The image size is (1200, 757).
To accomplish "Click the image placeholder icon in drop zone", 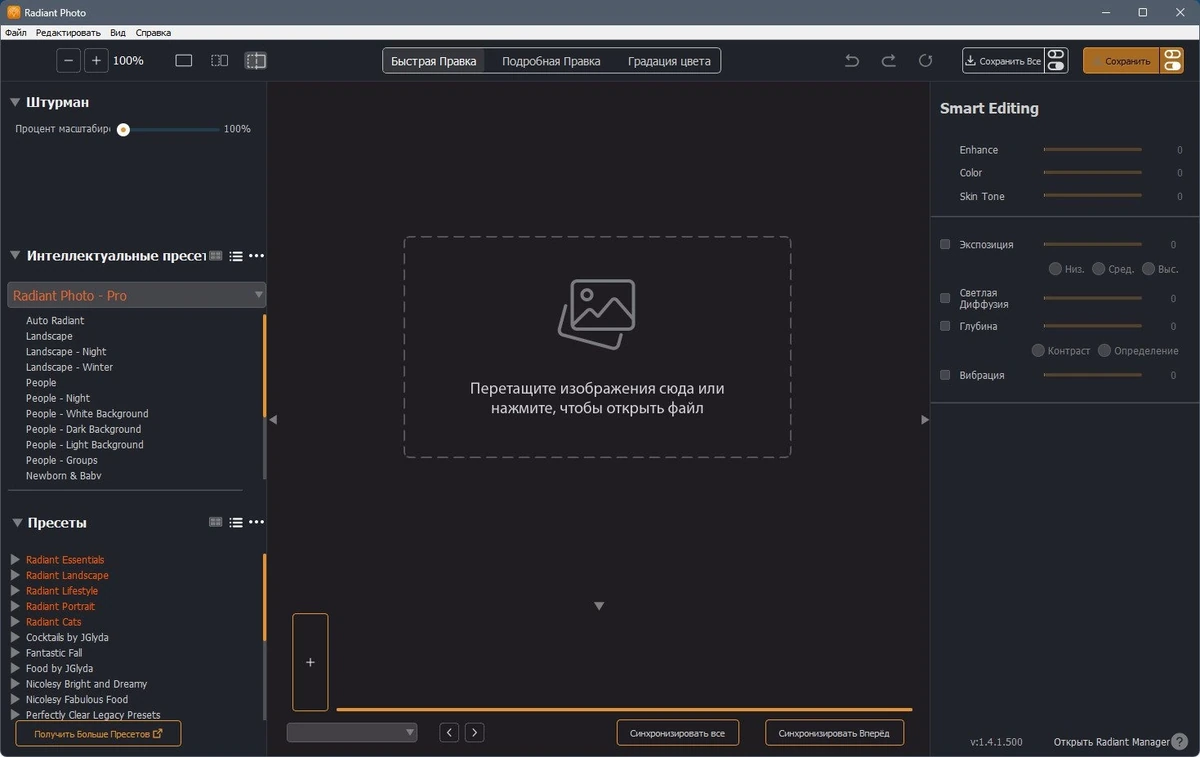I will coord(597,314).
